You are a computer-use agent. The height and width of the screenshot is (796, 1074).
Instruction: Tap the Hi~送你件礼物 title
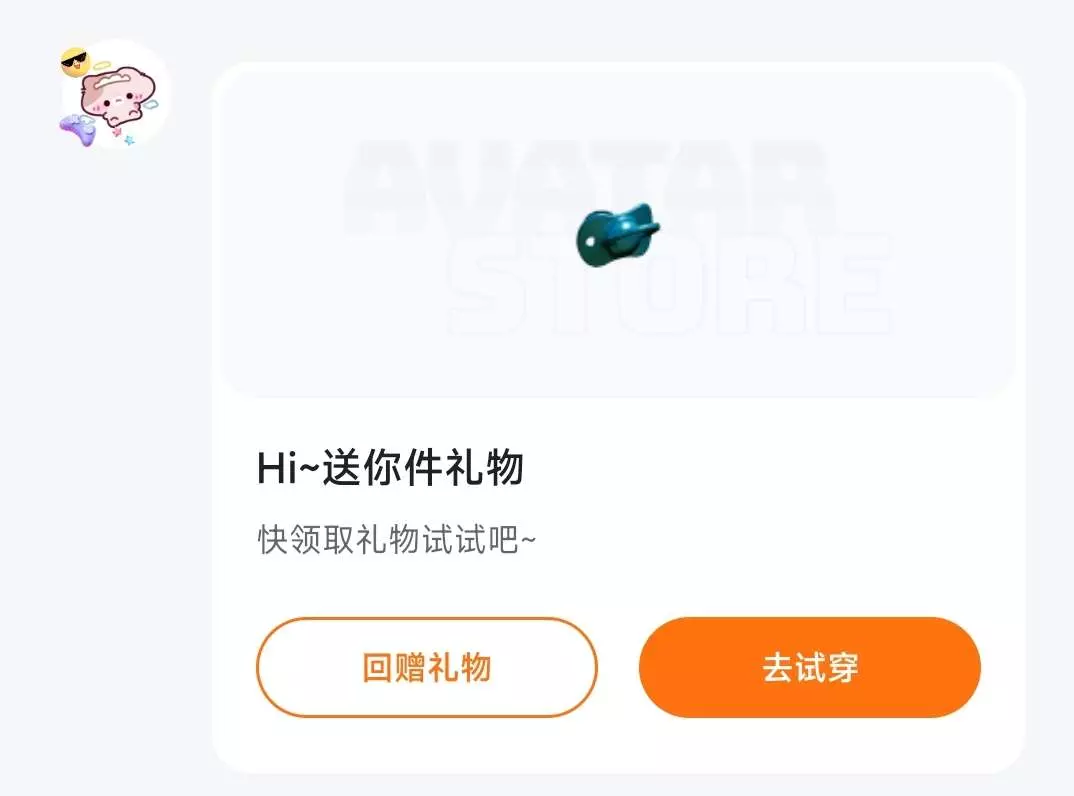click(390, 468)
